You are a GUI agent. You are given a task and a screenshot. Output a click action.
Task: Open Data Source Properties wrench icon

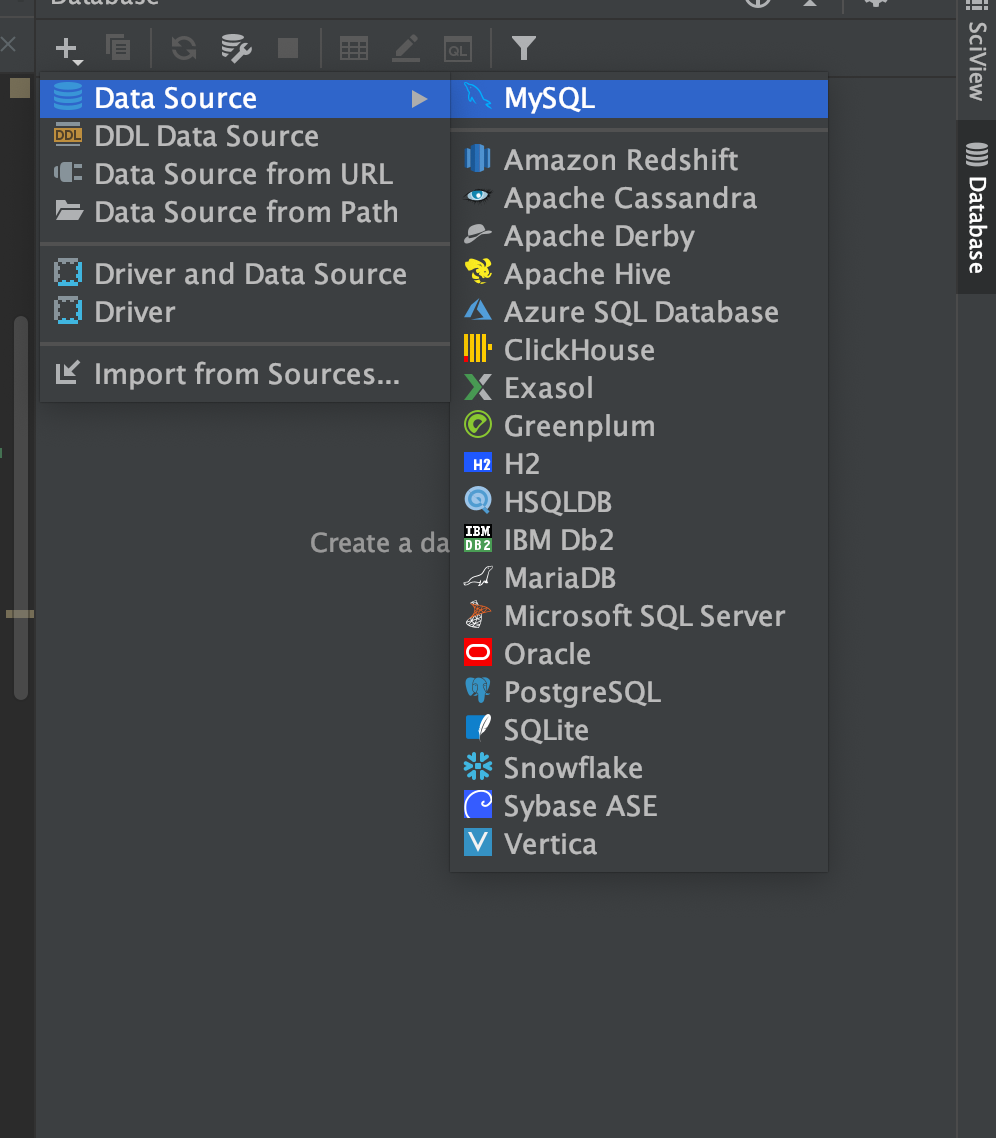[236, 47]
